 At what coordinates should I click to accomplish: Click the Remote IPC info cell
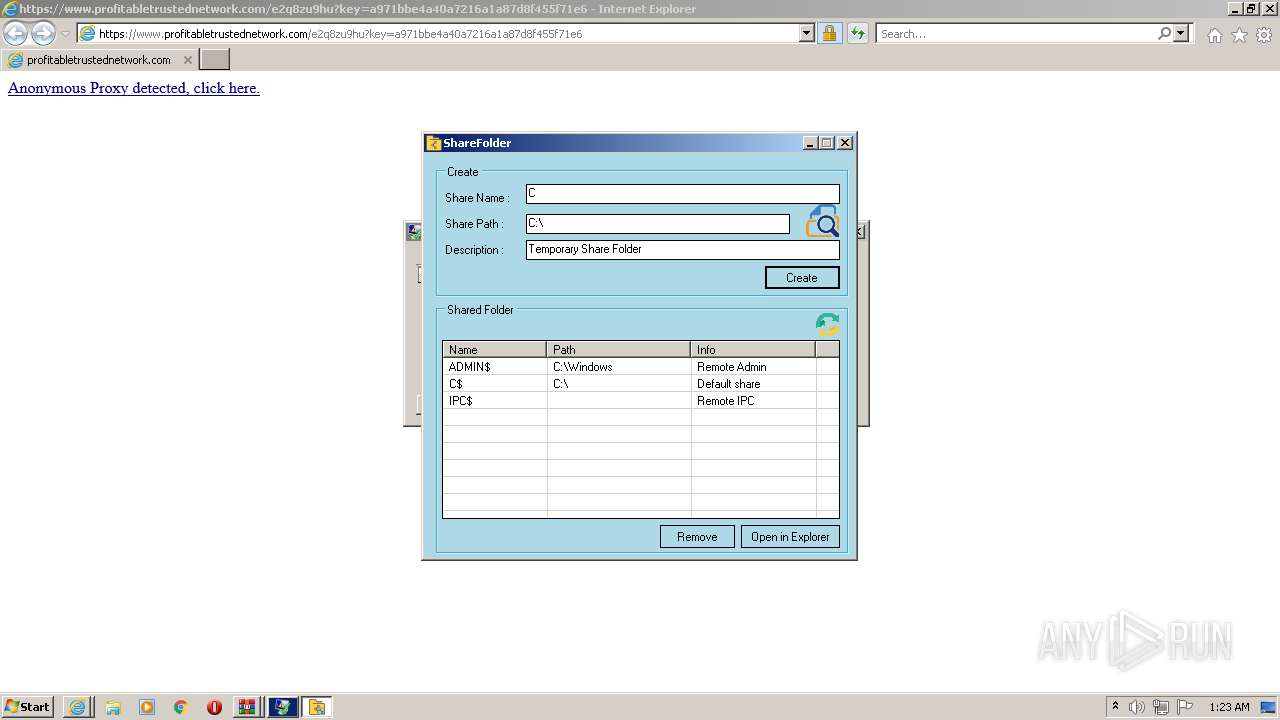click(726, 401)
